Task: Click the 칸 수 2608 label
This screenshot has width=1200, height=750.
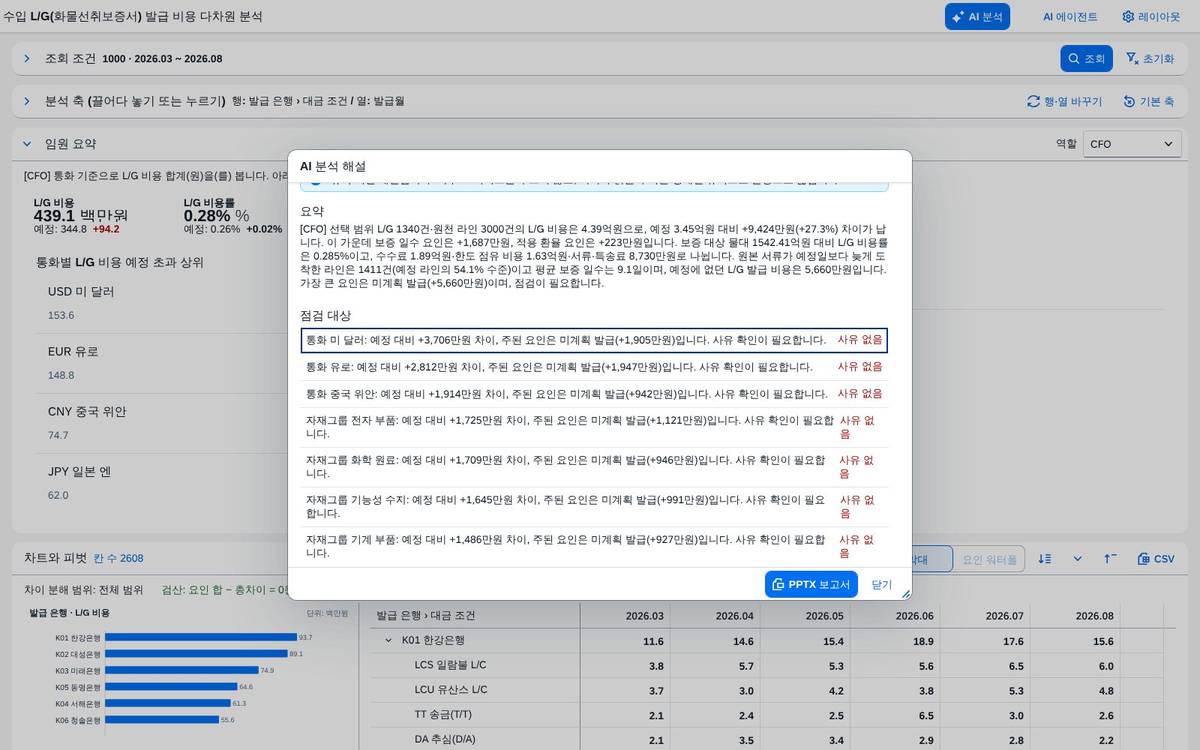Action: click(119, 558)
